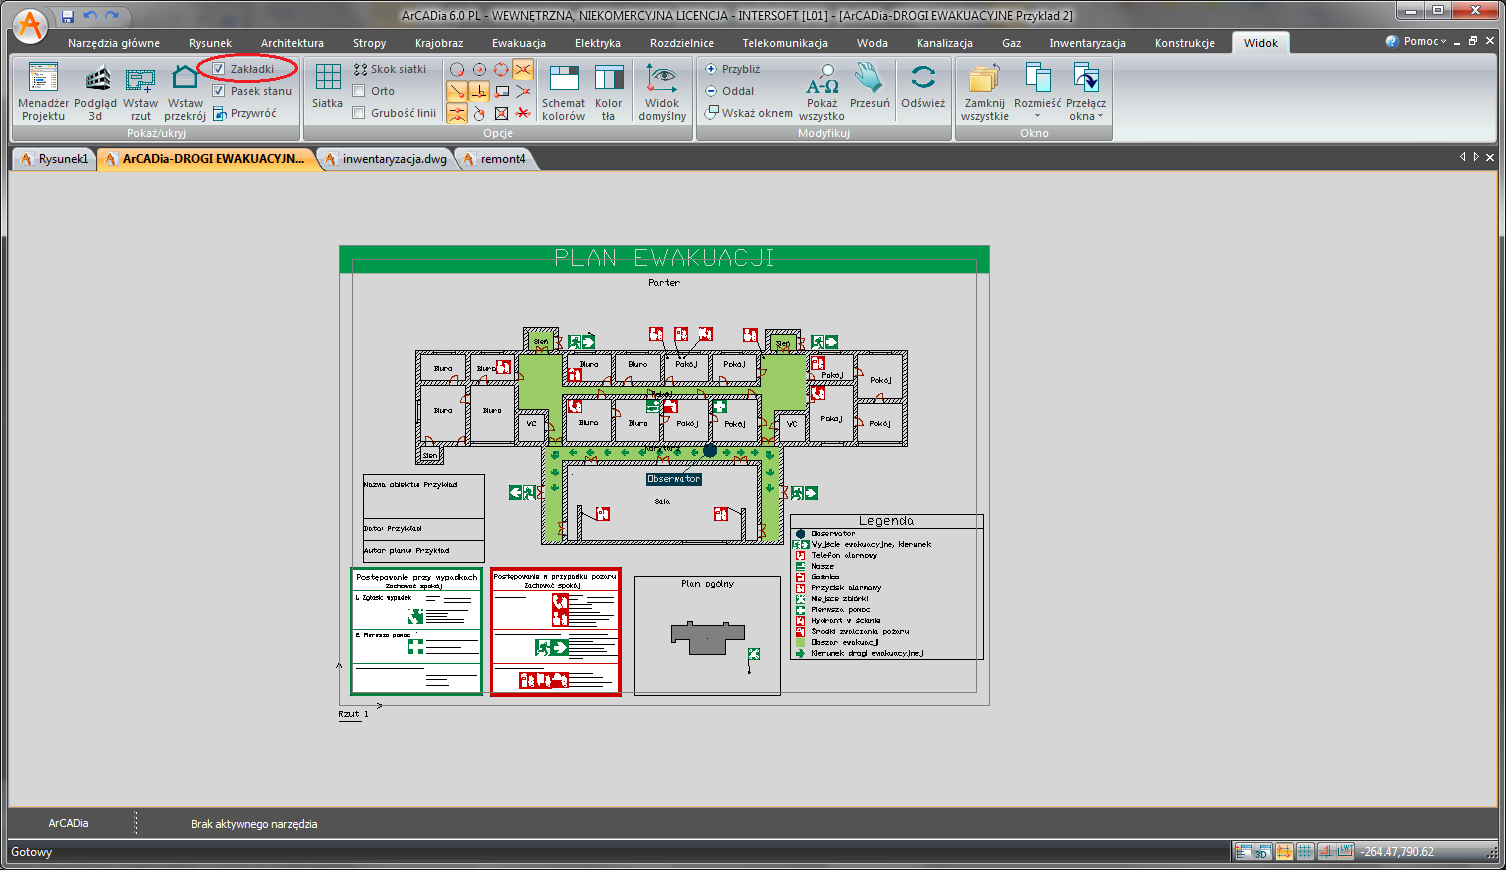
Task: Open the Podgląd 3d view
Action: (95, 91)
